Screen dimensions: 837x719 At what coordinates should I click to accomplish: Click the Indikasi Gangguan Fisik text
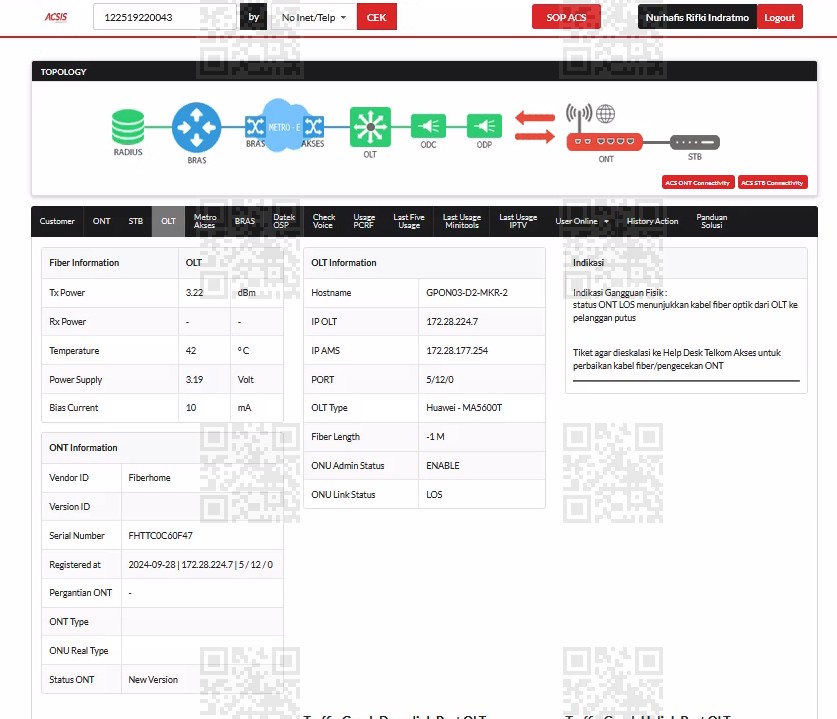[620, 293]
